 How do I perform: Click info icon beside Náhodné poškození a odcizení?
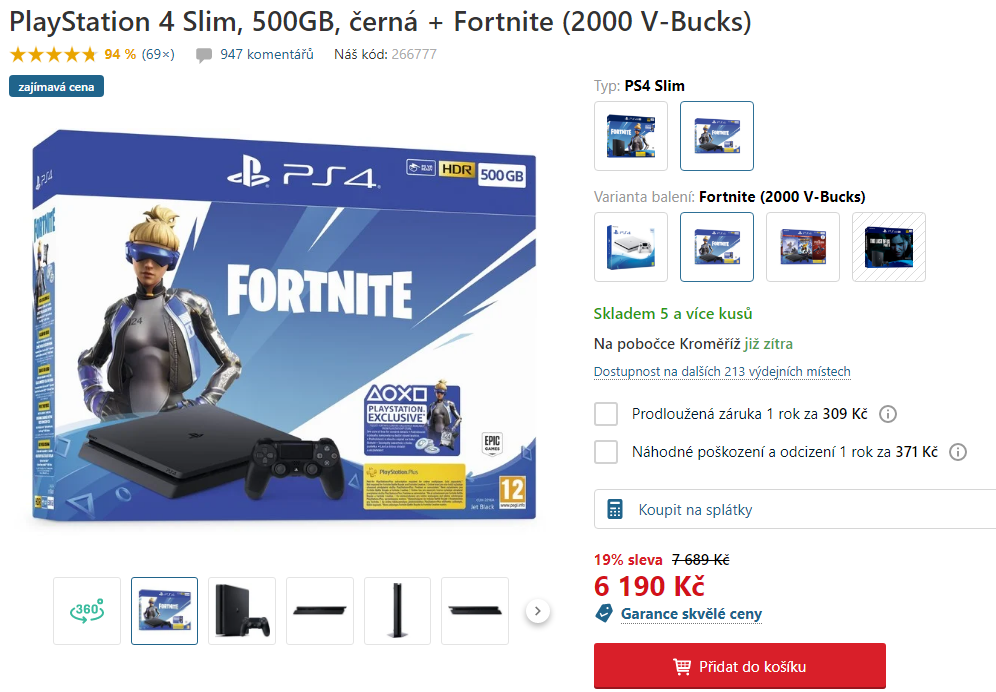pyautogui.click(x=957, y=452)
